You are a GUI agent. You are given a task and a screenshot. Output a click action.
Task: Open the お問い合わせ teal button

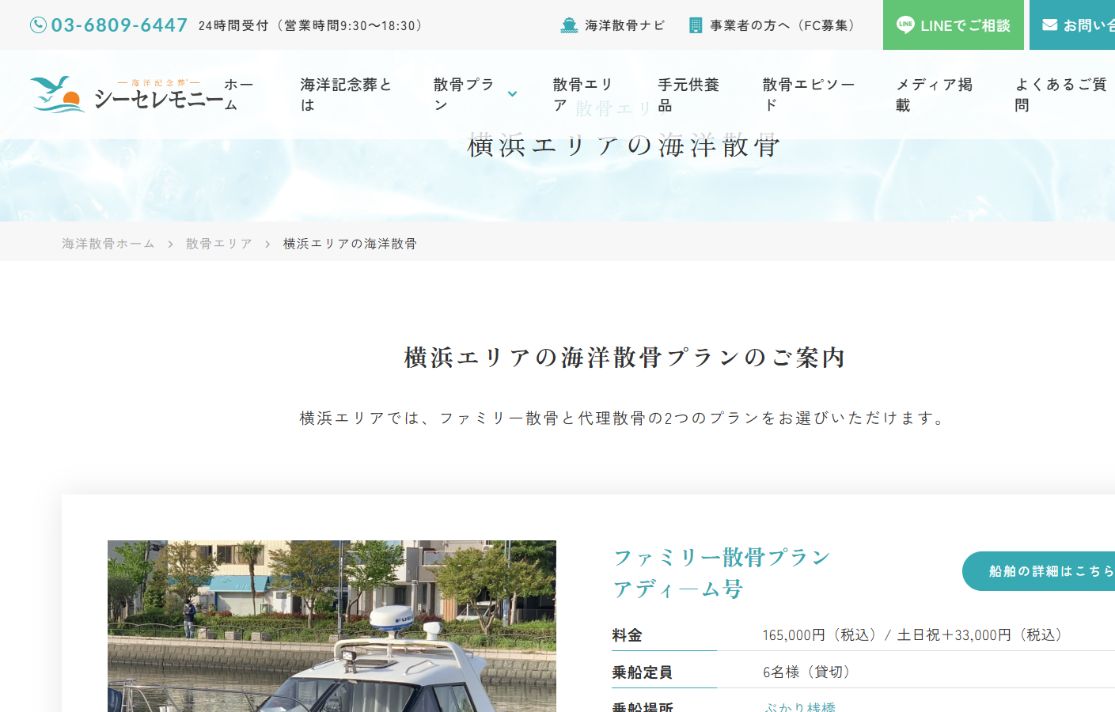coord(1072,25)
